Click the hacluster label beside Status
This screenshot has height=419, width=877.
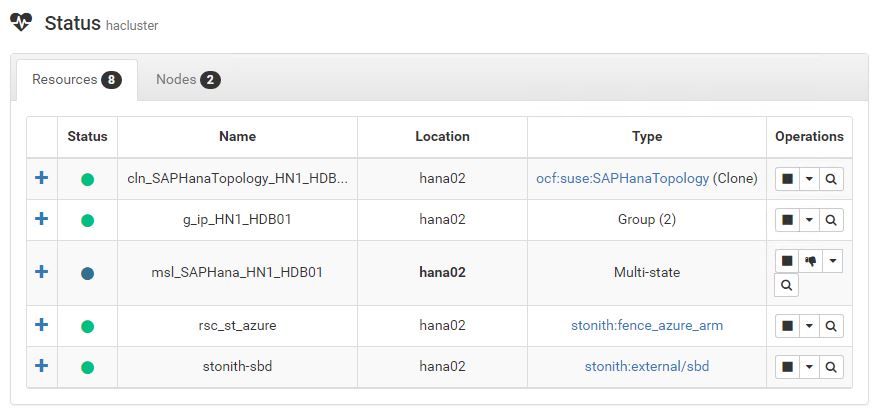pyautogui.click(x=132, y=26)
